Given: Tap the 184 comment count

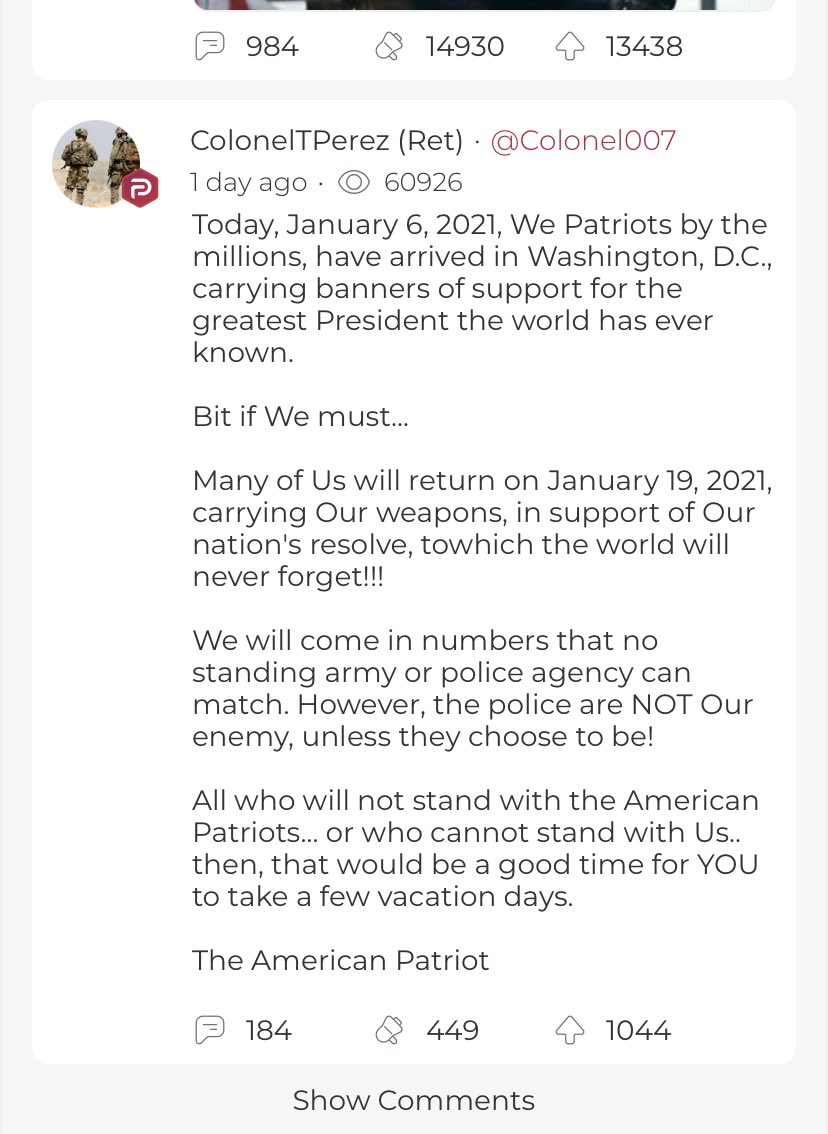Looking at the screenshot, I should point(268,1031).
